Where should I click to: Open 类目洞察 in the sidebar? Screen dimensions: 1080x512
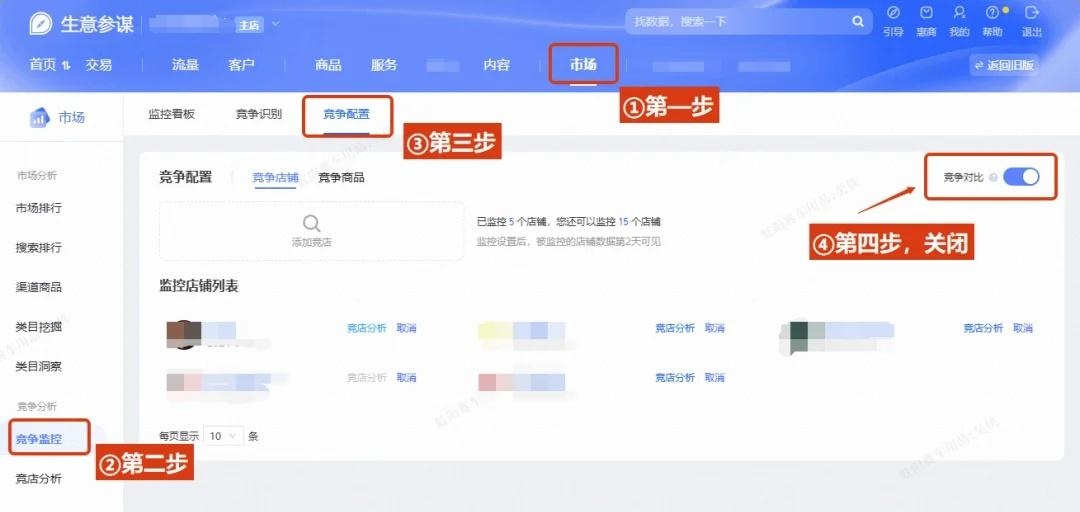pyautogui.click(x=39, y=367)
